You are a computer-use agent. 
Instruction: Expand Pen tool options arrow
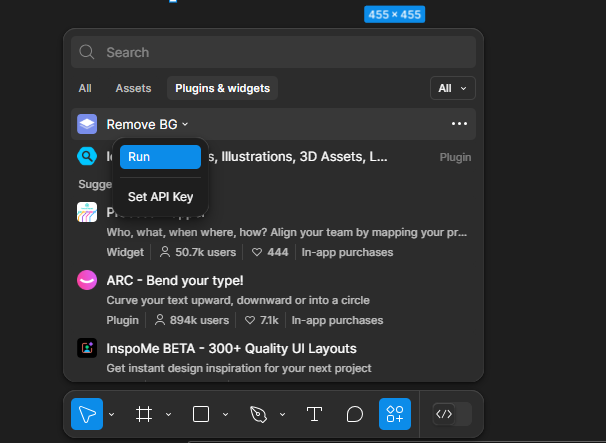coord(283,414)
